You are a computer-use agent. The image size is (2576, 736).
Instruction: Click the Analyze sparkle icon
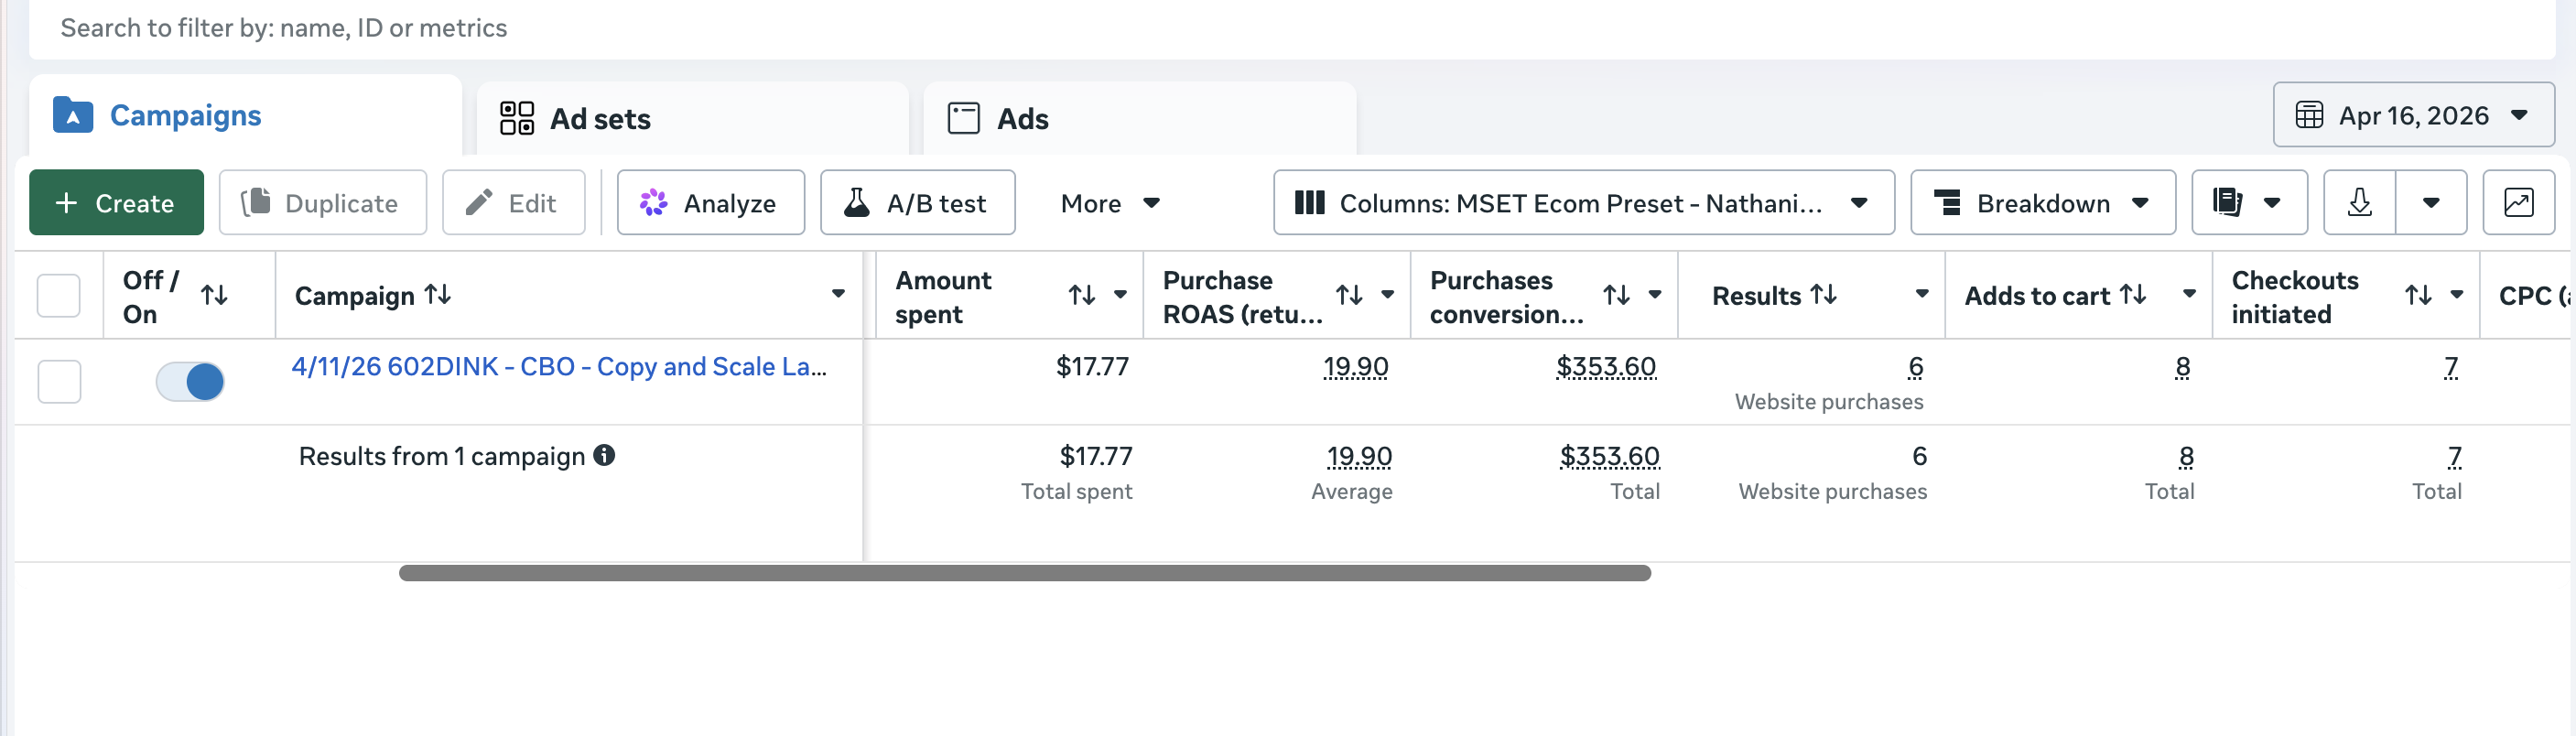click(653, 203)
